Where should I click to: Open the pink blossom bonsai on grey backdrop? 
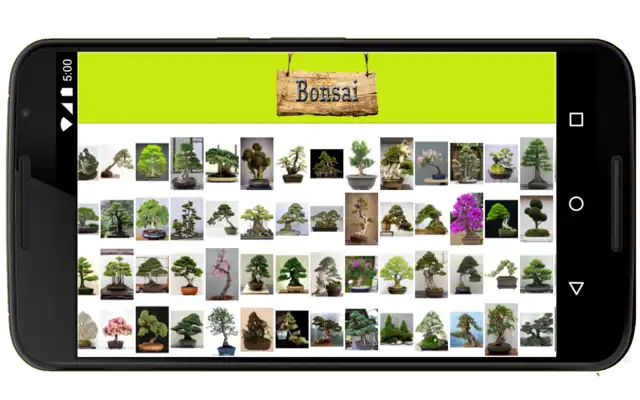pos(431,164)
